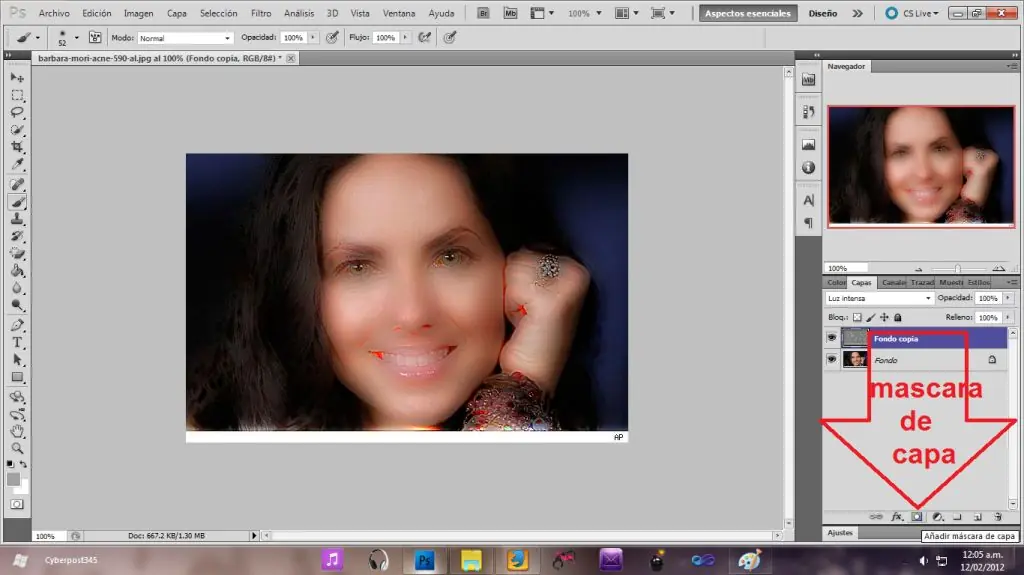Select the Blur tool
The height and width of the screenshot is (575, 1024).
click(17, 288)
